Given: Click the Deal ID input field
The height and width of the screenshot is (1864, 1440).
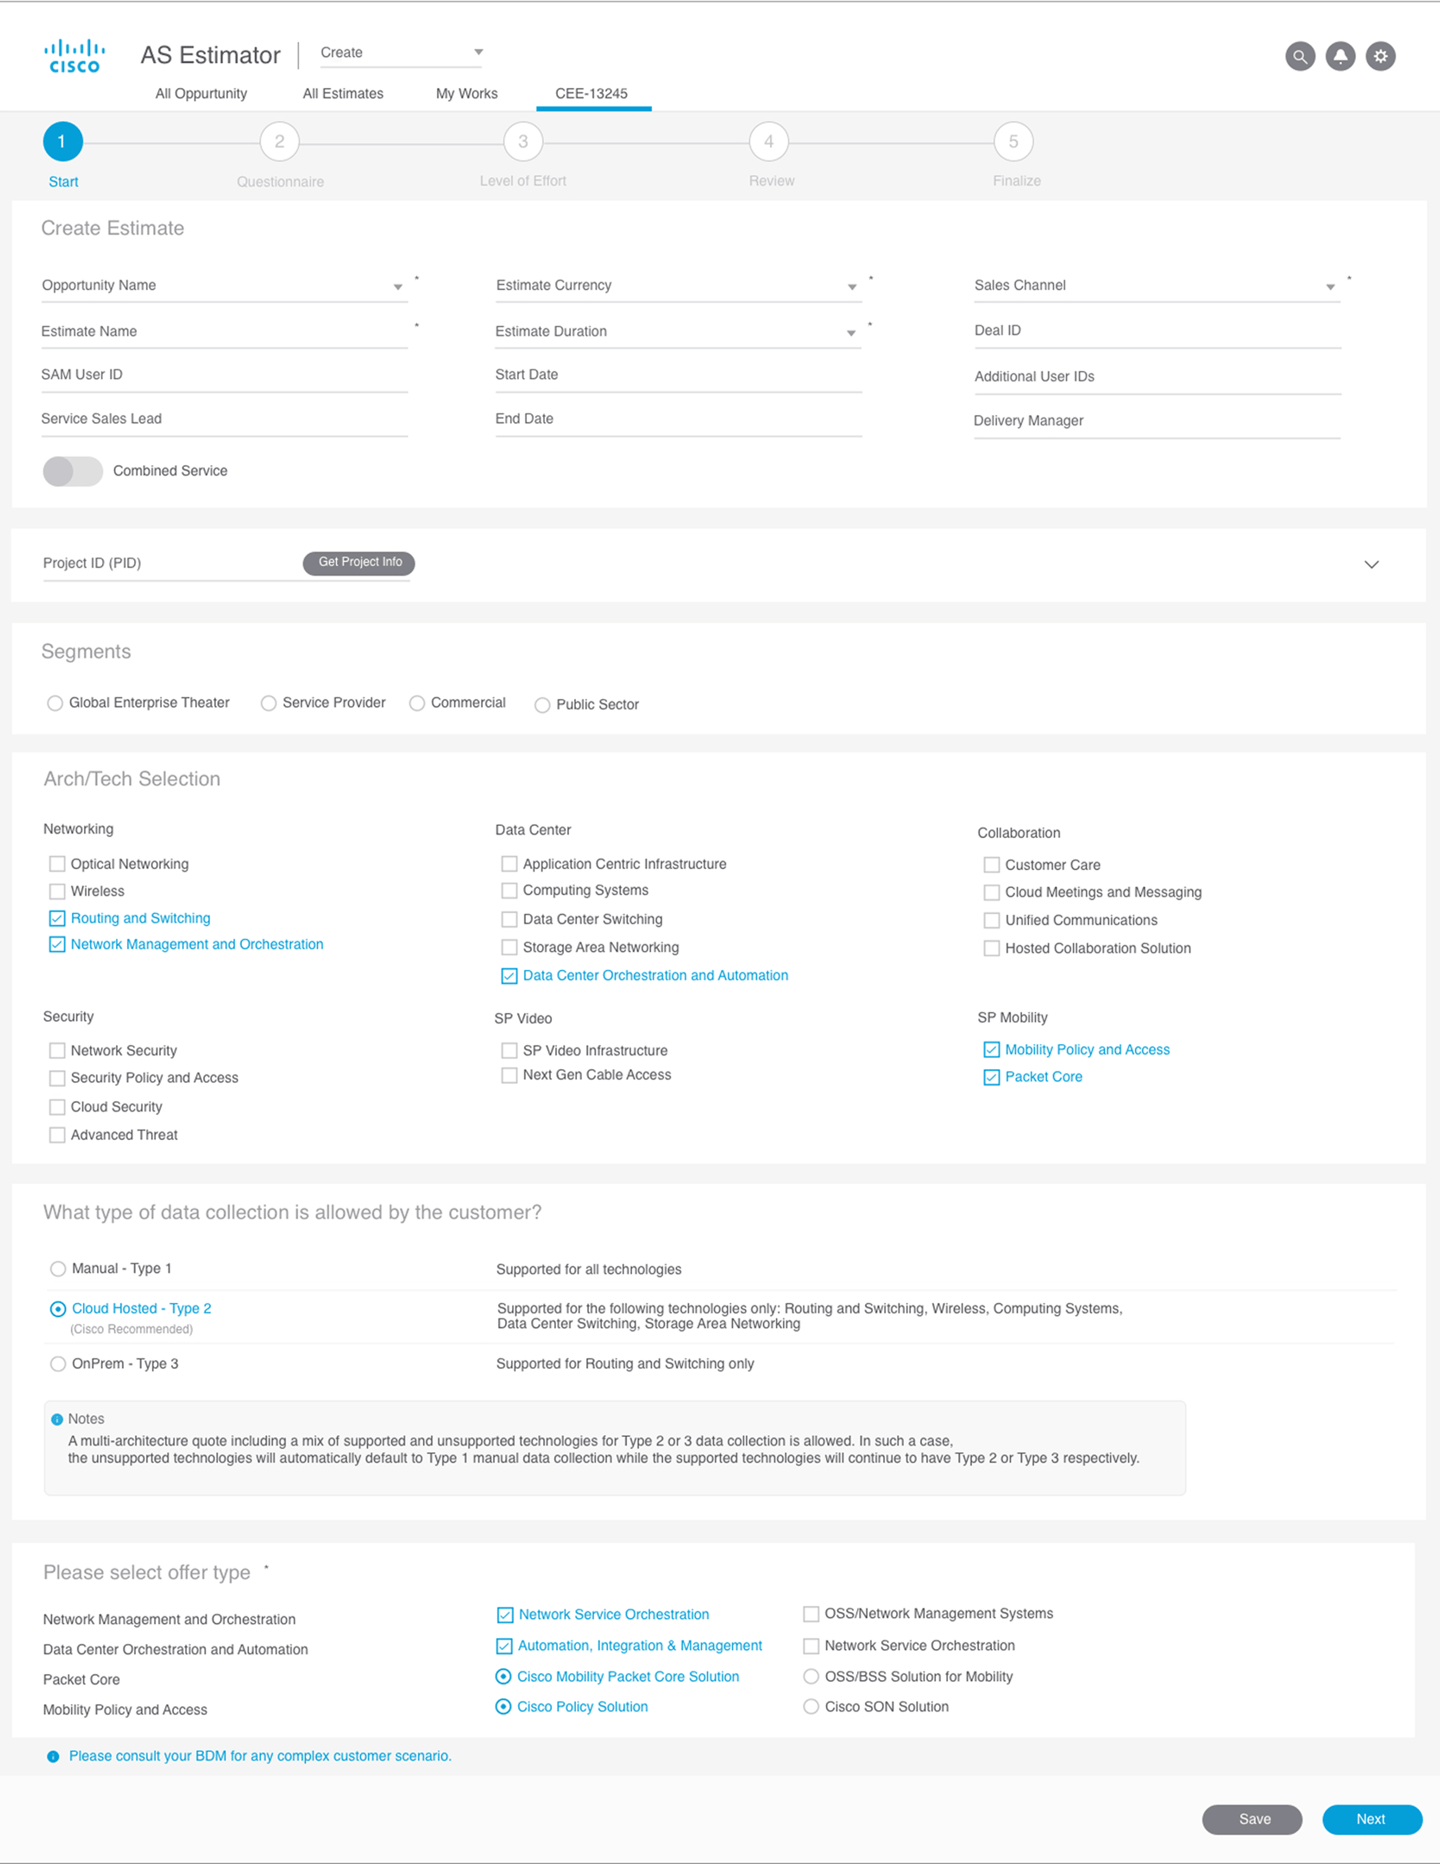Looking at the screenshot, I should 1157,332.
